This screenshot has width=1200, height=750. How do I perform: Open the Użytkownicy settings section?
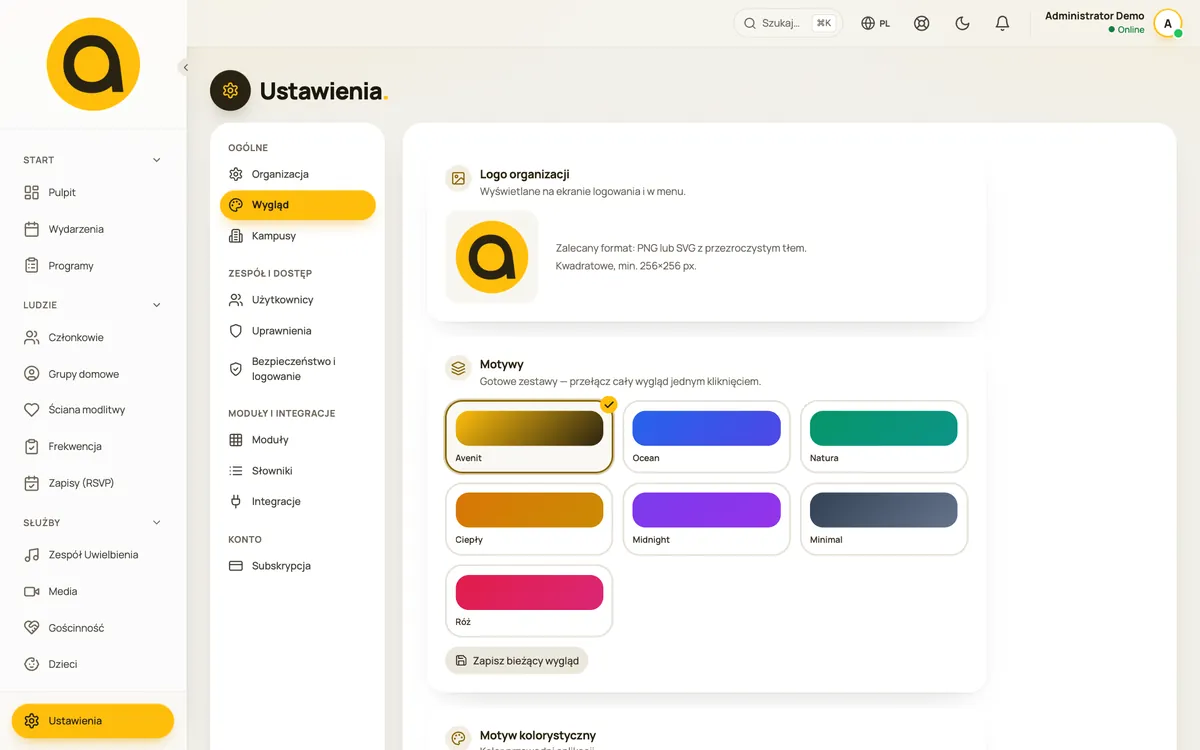pyautogui.click(x=298, y=300)
